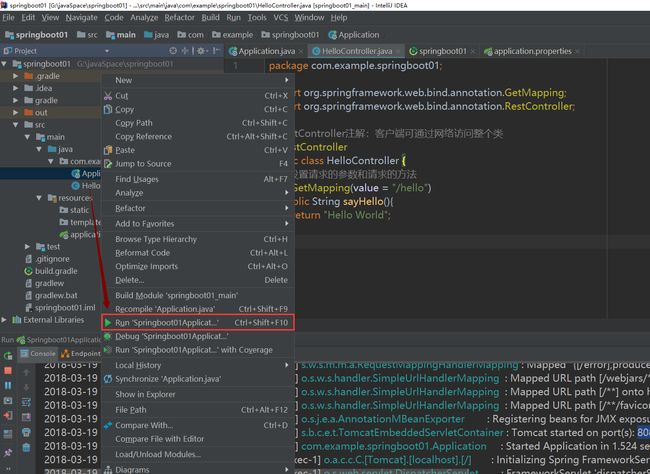Open the Refactor submenu in context menu
This screenshot has height=474, width=650.
pos(198,208)
